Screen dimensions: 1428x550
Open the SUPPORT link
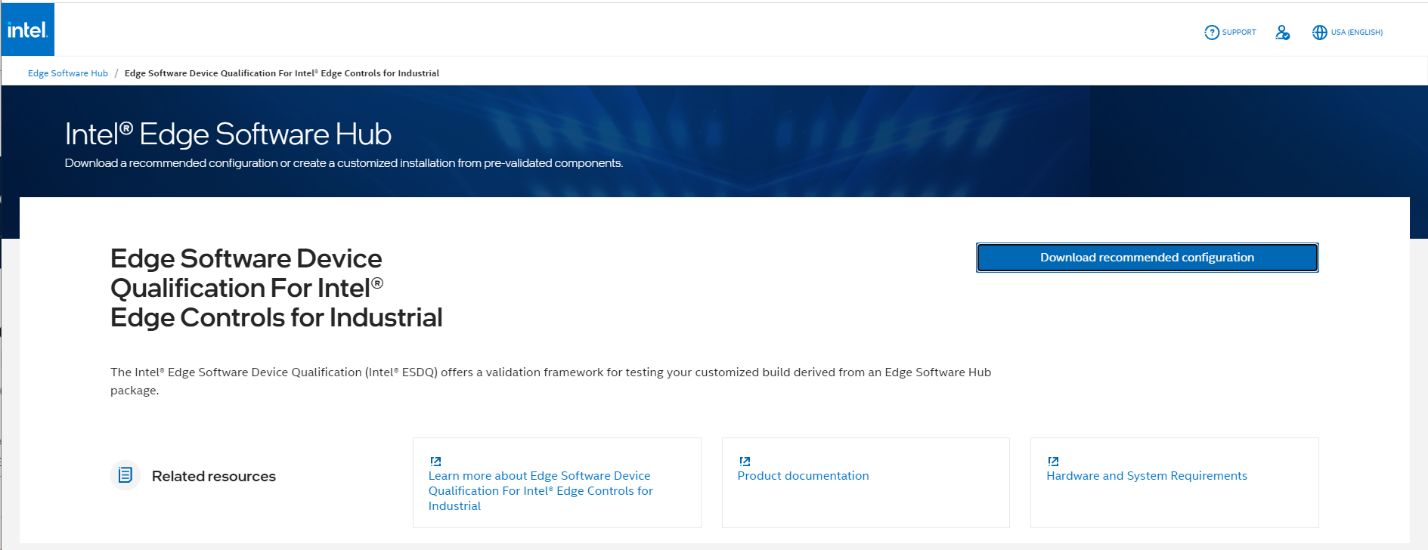1239,33
